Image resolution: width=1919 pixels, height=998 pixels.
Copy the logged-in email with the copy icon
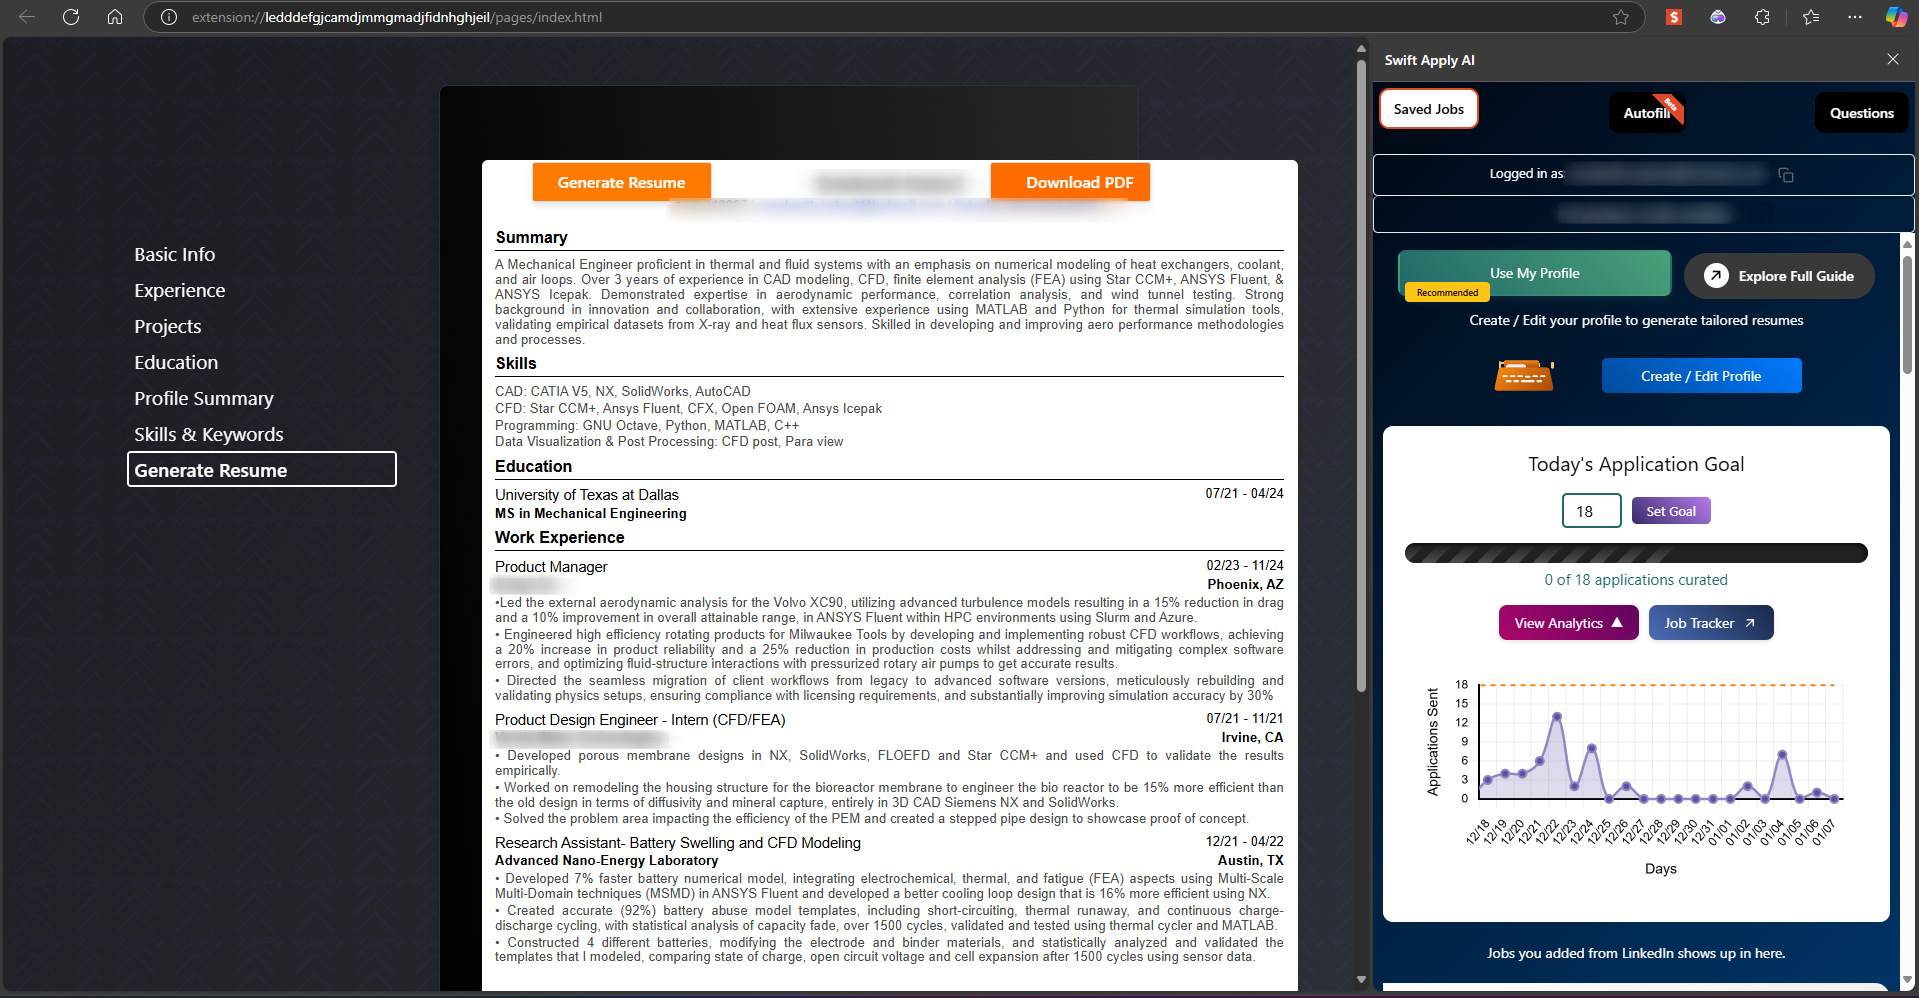[x=1786, y=175]
